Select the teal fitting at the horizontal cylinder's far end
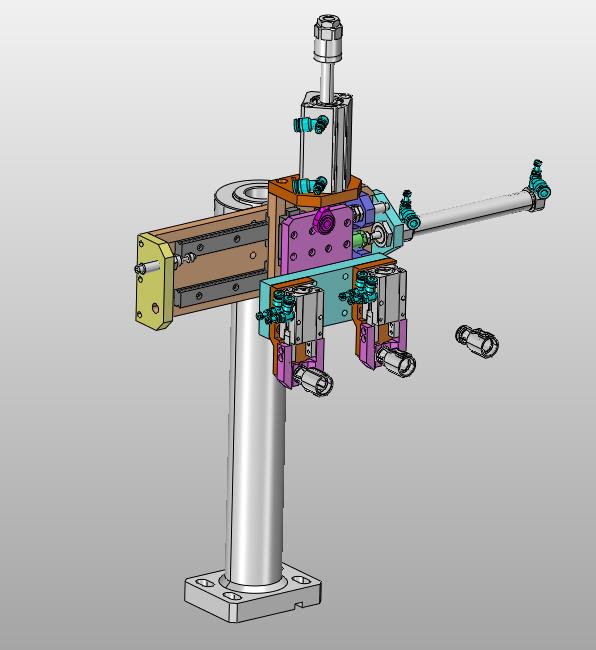The width and height of the screenshot is (596, 650). coord(540,179)
